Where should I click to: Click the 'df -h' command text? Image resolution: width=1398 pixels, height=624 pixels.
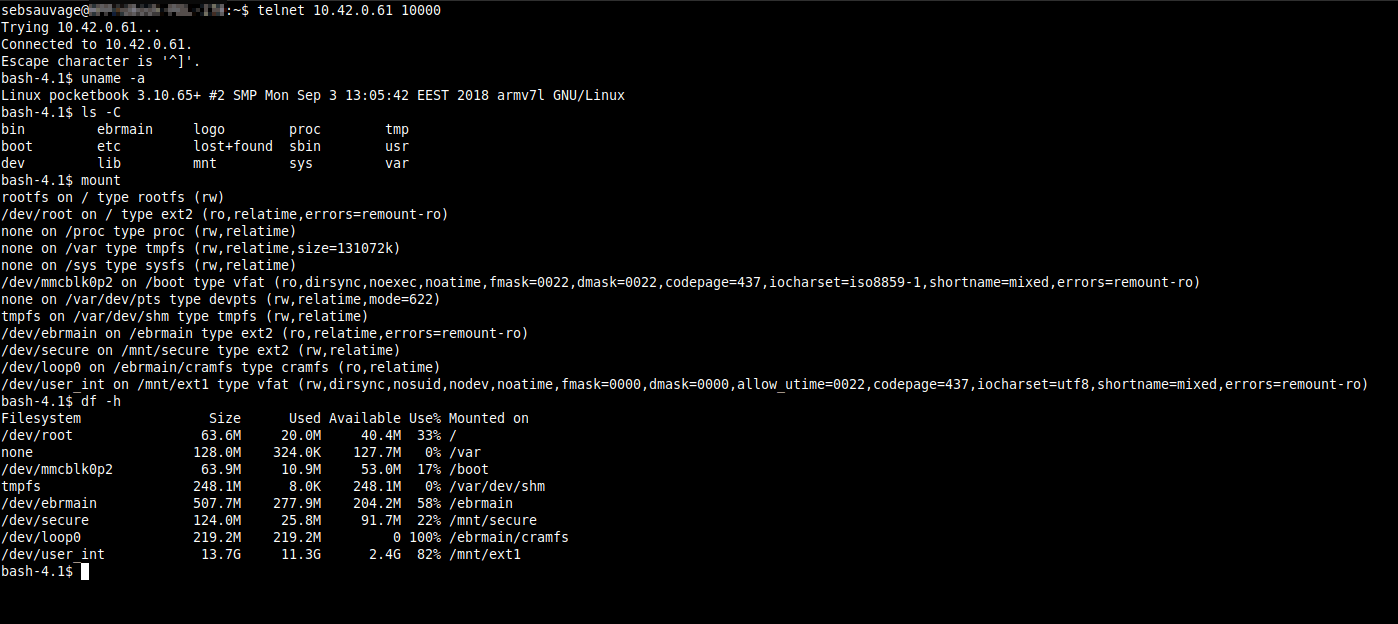point(101,401)
